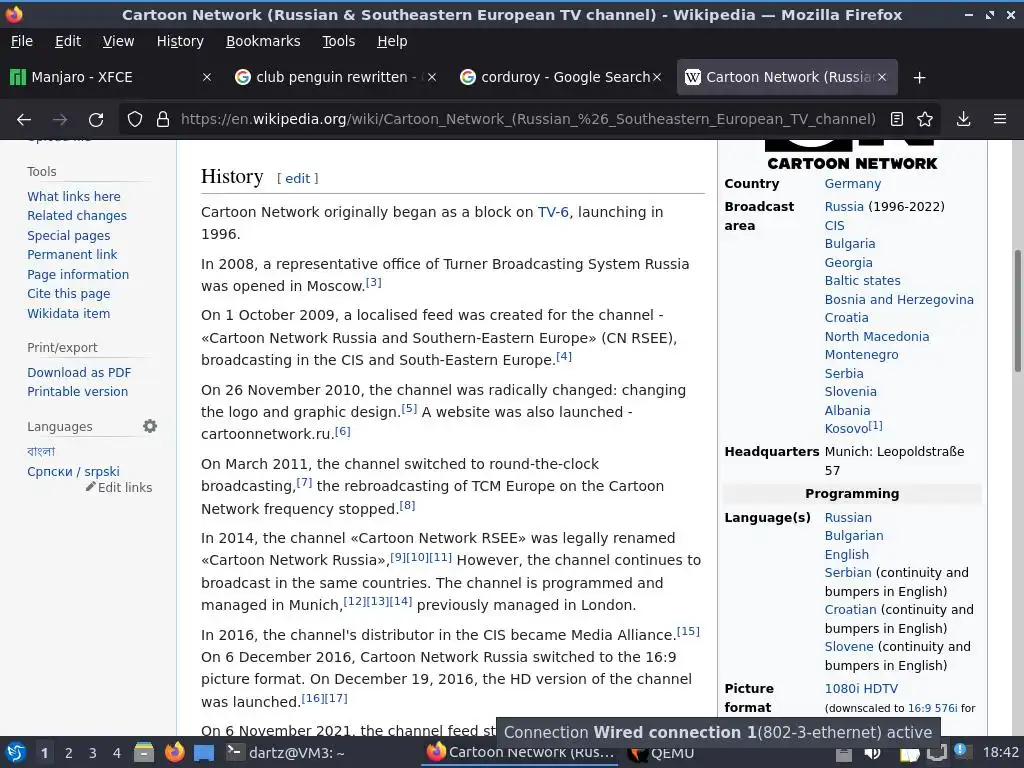
Task: Click Download as PDF
Action: point(79,373)
